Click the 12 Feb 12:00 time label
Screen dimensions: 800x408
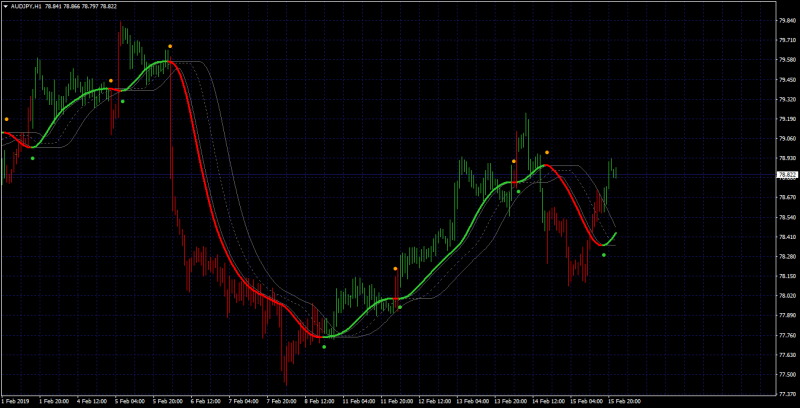coord(435,401)
